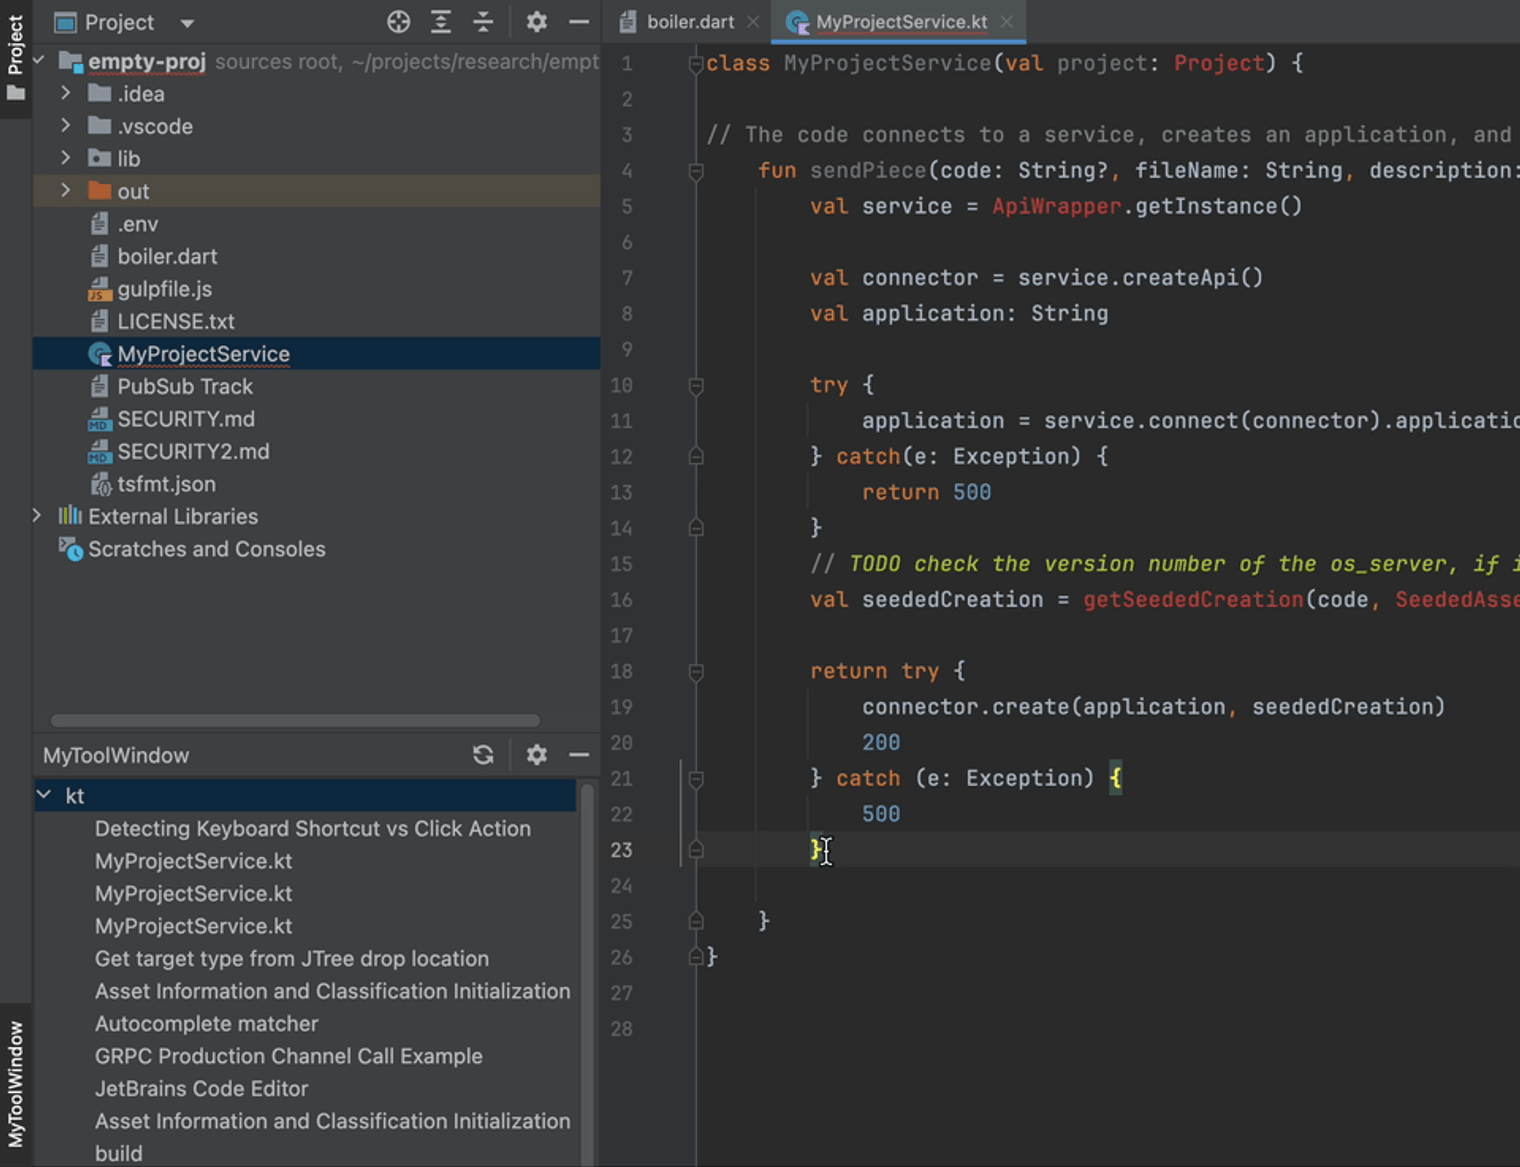1520x1167 pixels.
Task: Click the lib folder icon
Action: pos(99,158)
